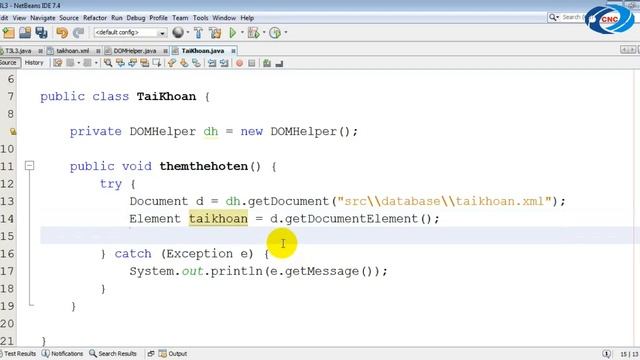The height and width of the screenshot is (360, 640).
Task: Click the New Project toolbar icon
Action: (x=8, y=33)
